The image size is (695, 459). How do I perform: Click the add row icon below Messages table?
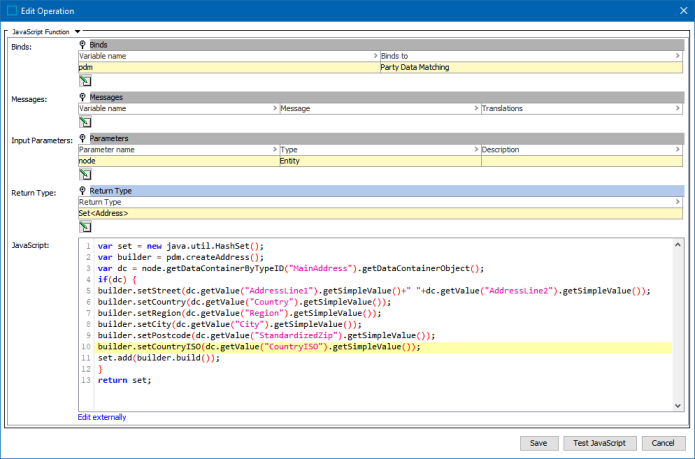tap(85, 122)
